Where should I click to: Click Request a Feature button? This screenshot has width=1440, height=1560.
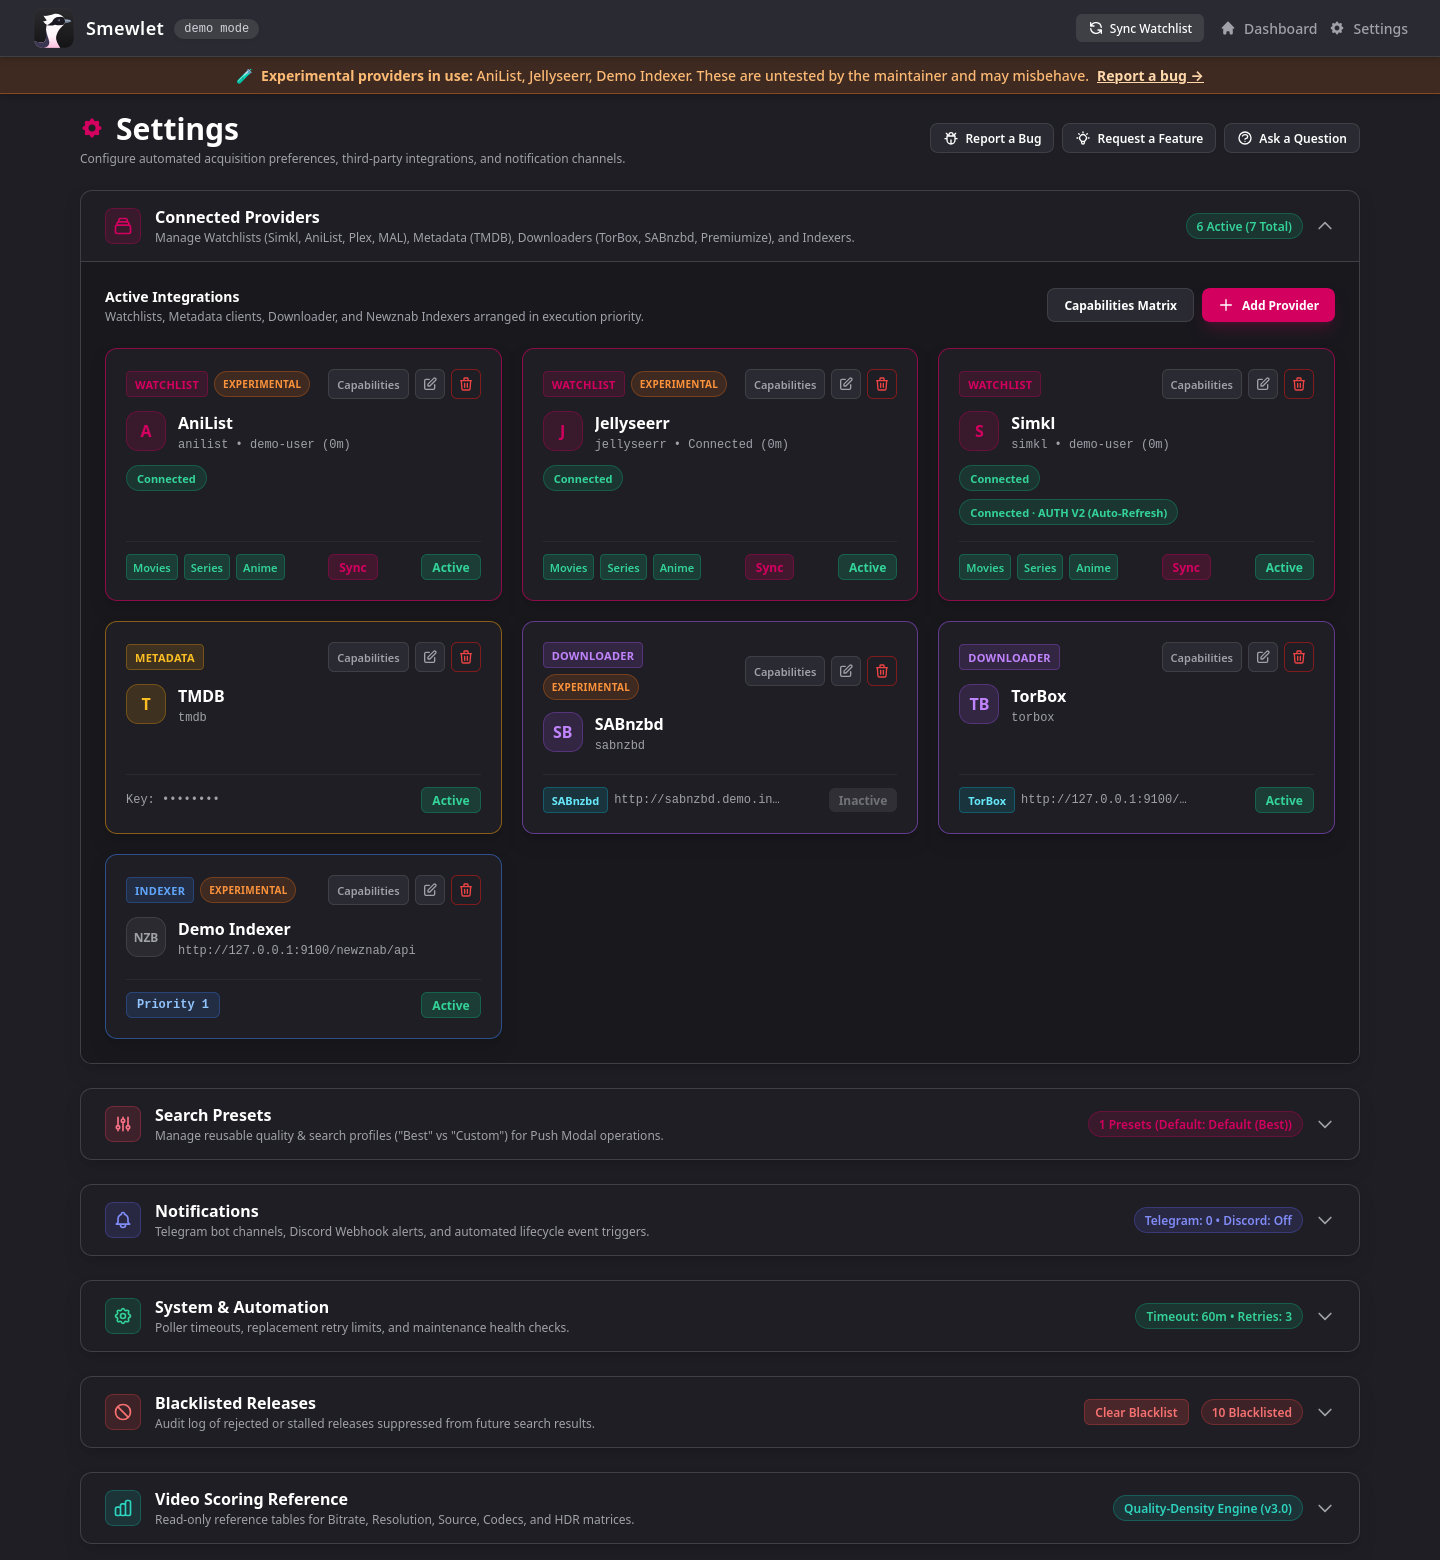point(1139,138)
